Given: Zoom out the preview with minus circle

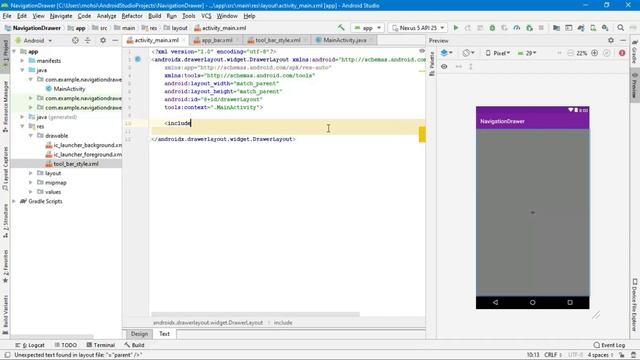Looking at the screenshot, I should pos(571,53).
